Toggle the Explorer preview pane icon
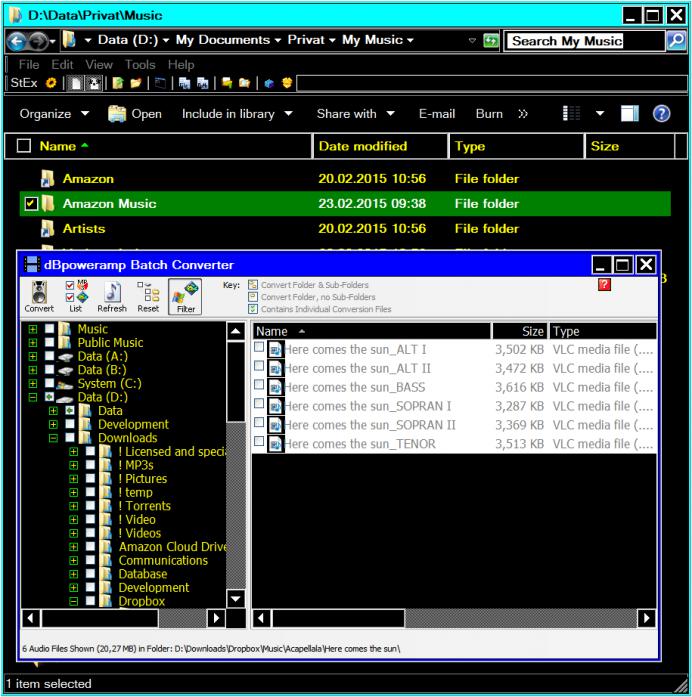Image resolution: width=692 pixels, height=697 pixels. click(629, 114)
